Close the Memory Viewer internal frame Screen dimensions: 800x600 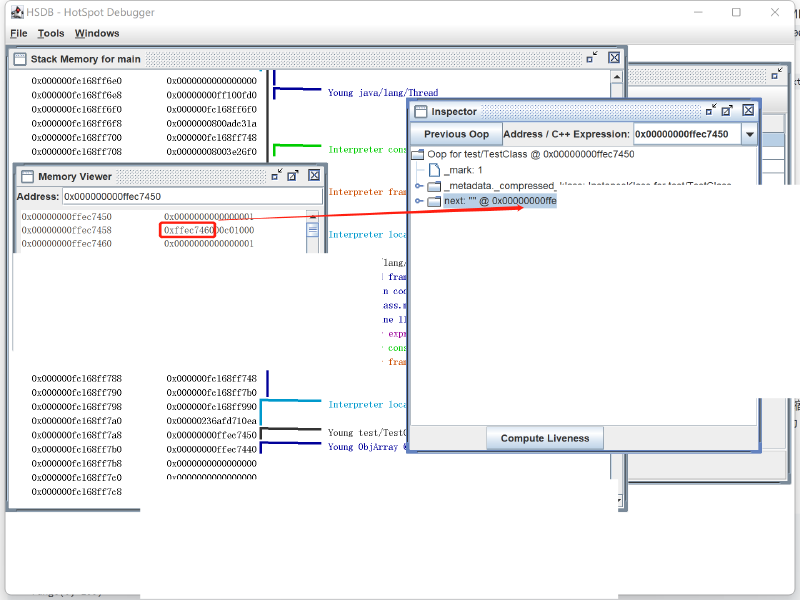(313, 176)
